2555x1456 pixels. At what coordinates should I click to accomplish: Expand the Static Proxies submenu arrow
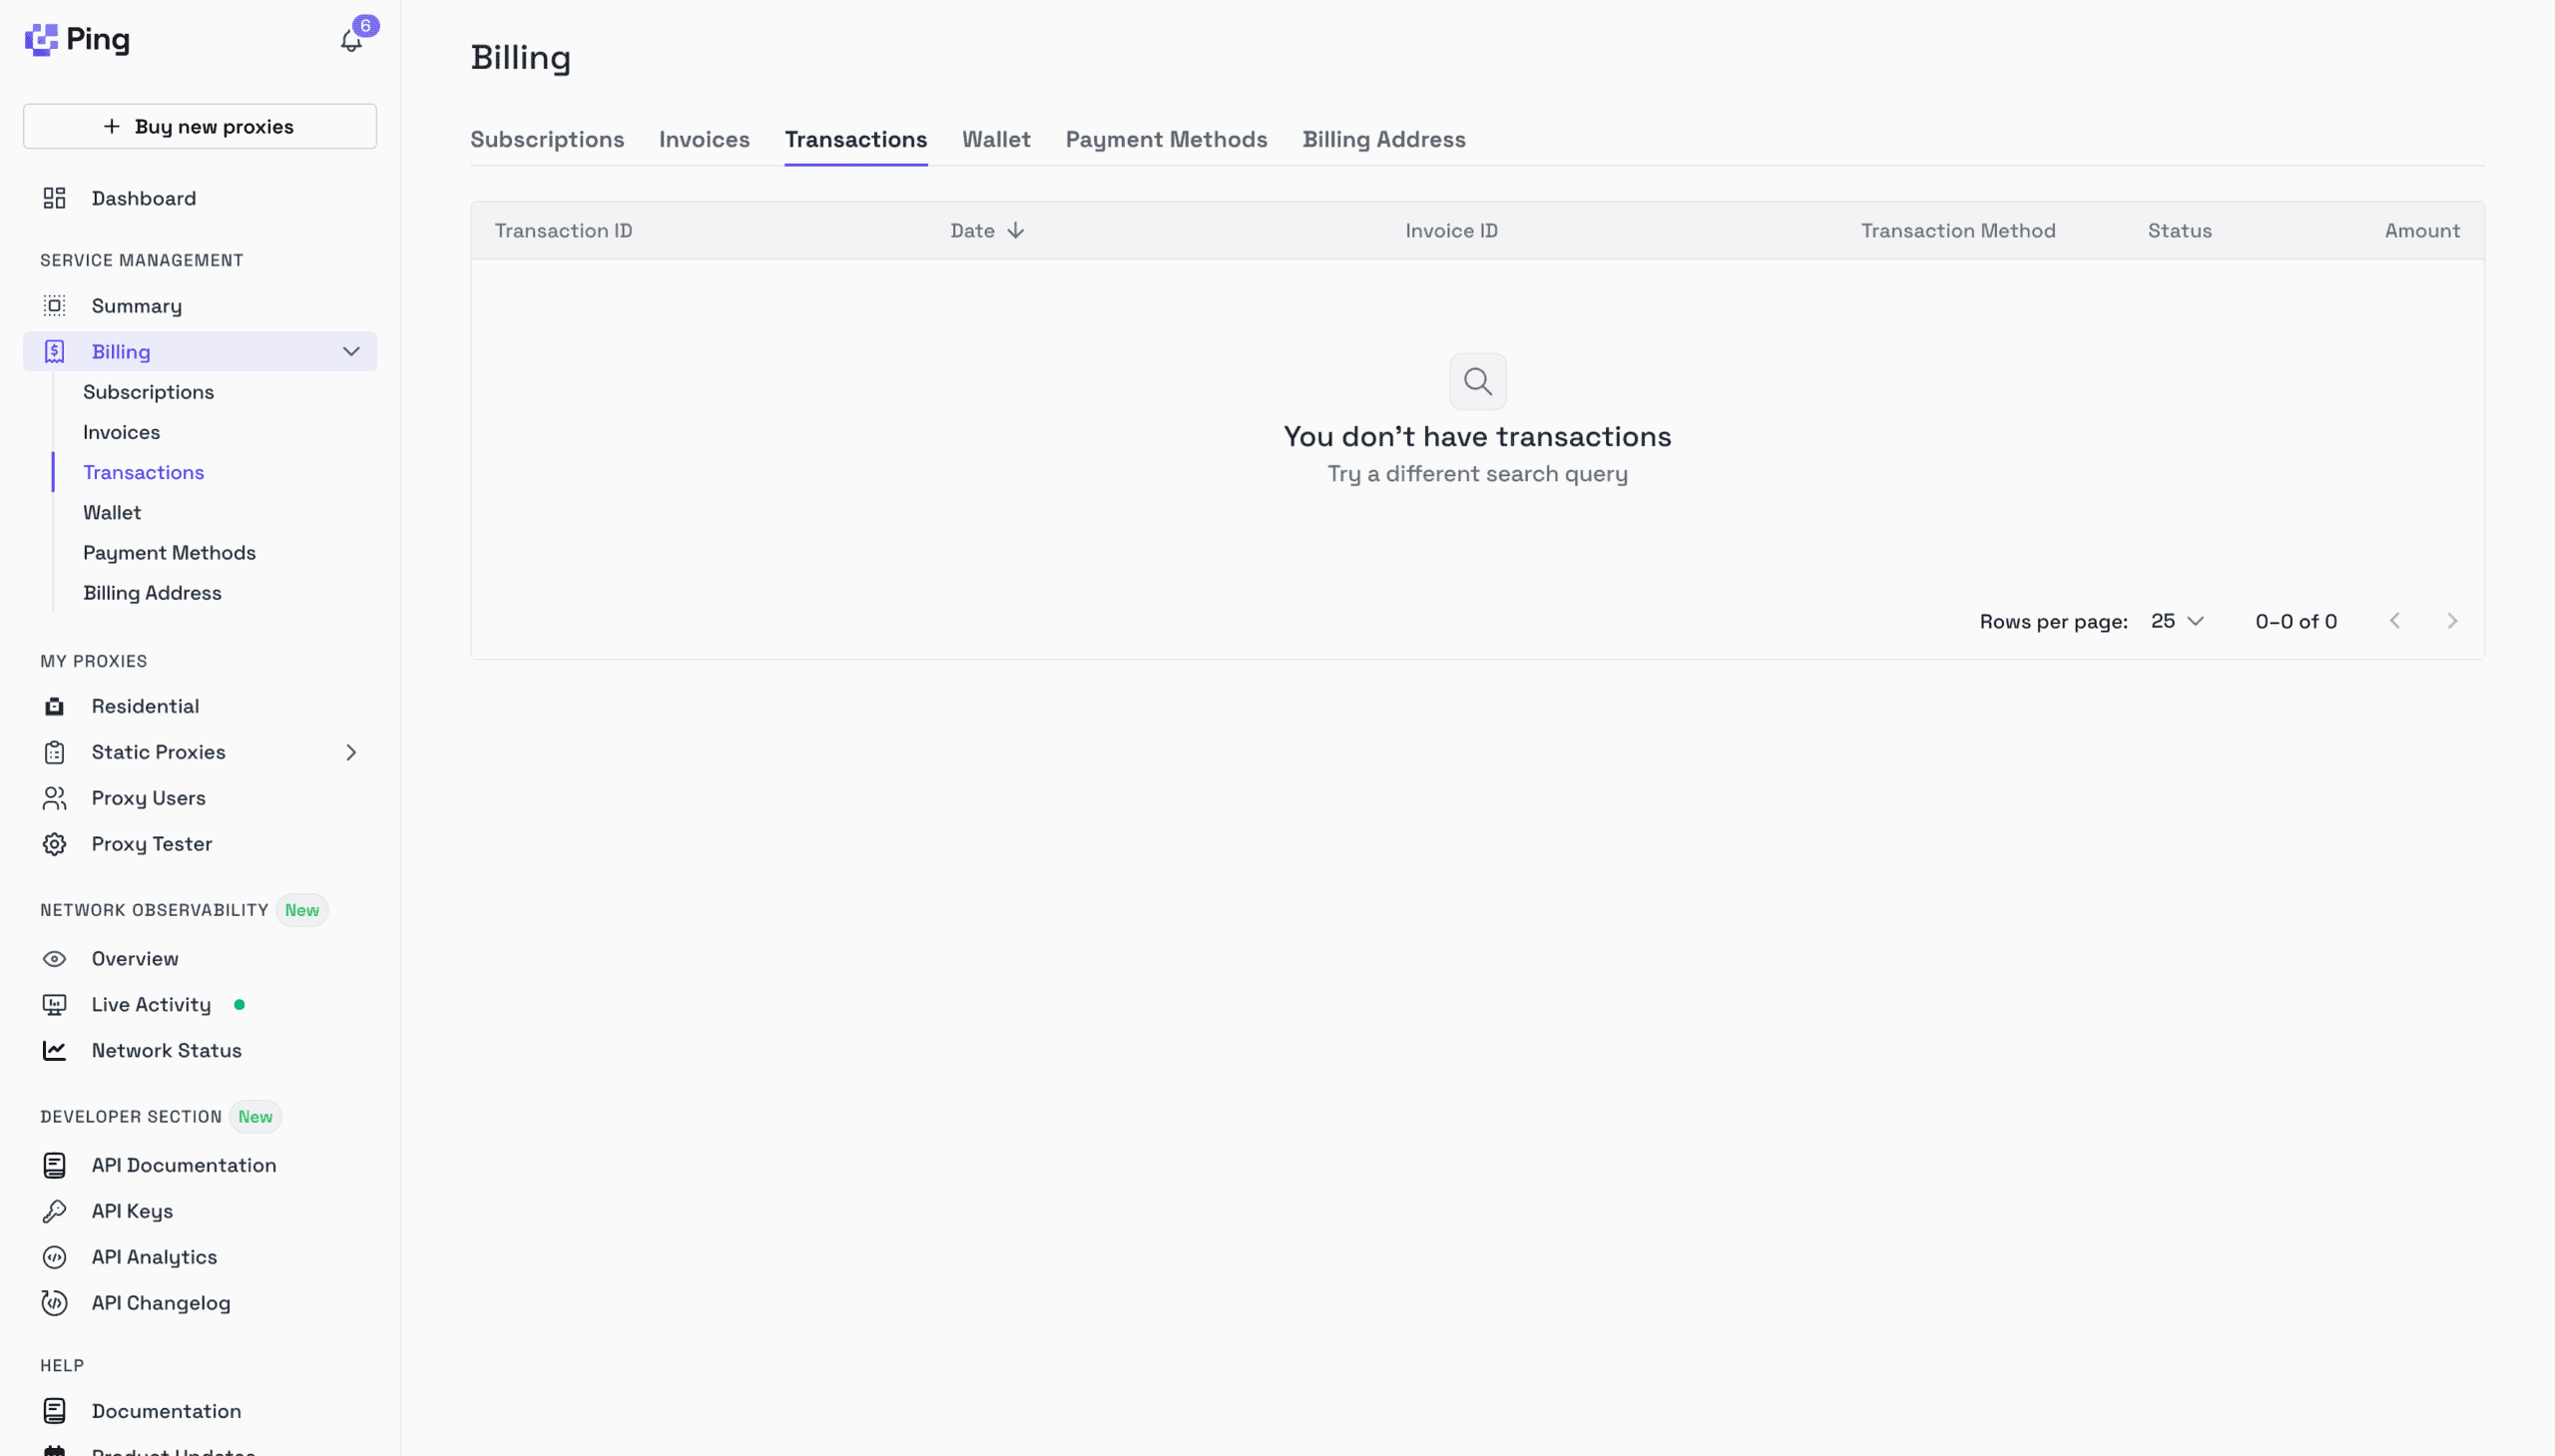click(351, 752)
